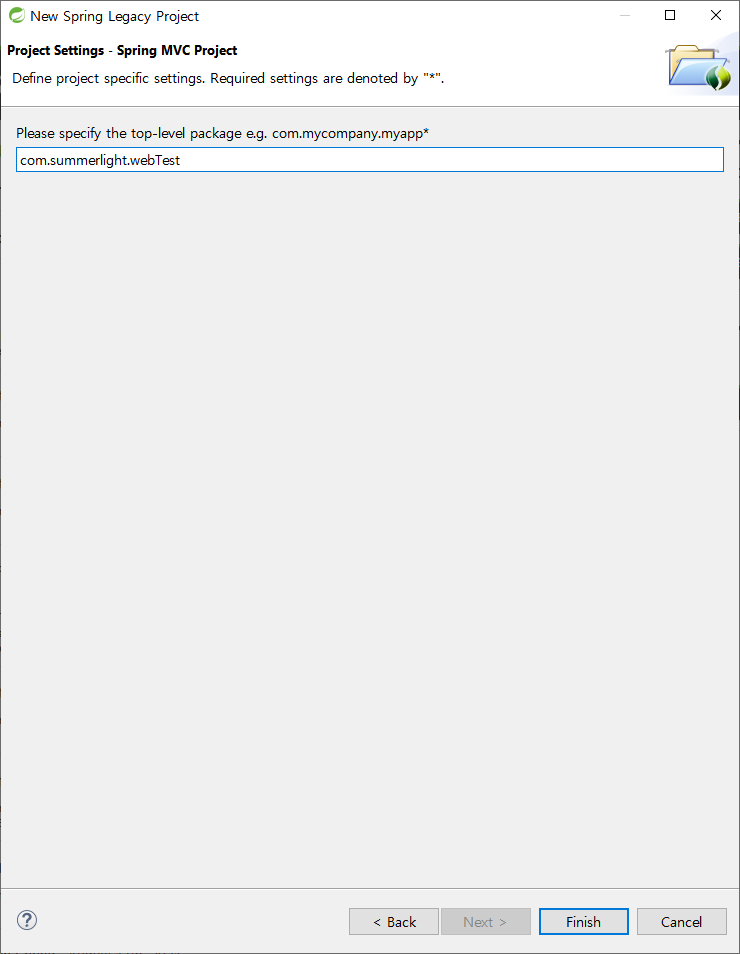Image resolution: width=740 pixels, height=954 pixels.
Task: Click the 'Project Settings - Spring MVC Project' heading
Action: 122,50
